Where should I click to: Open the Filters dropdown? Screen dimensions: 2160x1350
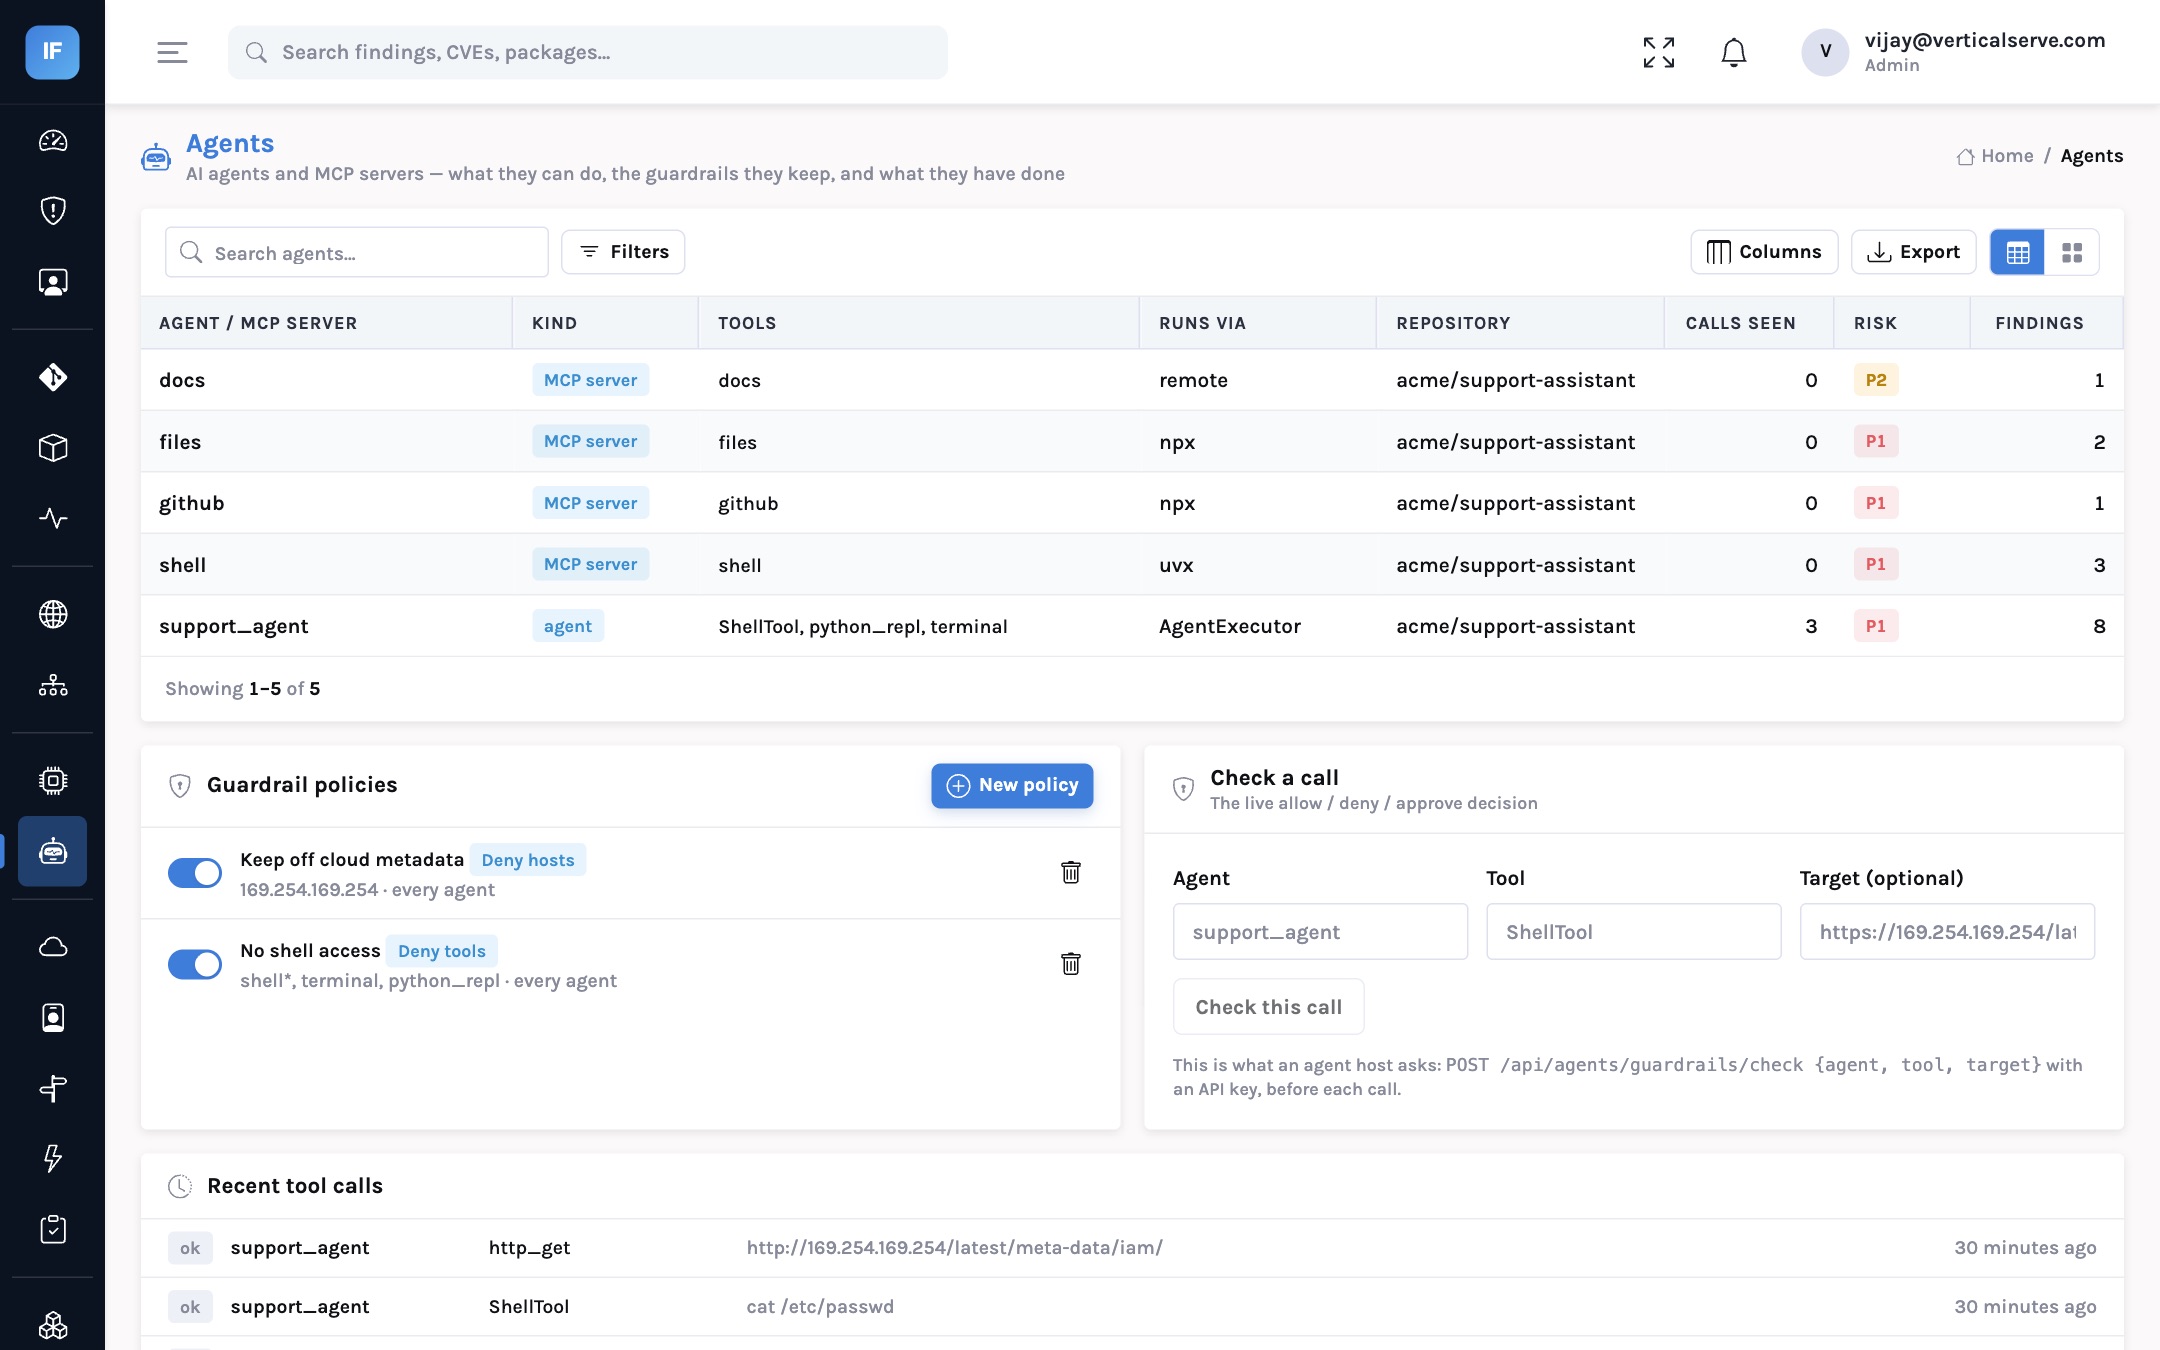[x=623, y=252]
